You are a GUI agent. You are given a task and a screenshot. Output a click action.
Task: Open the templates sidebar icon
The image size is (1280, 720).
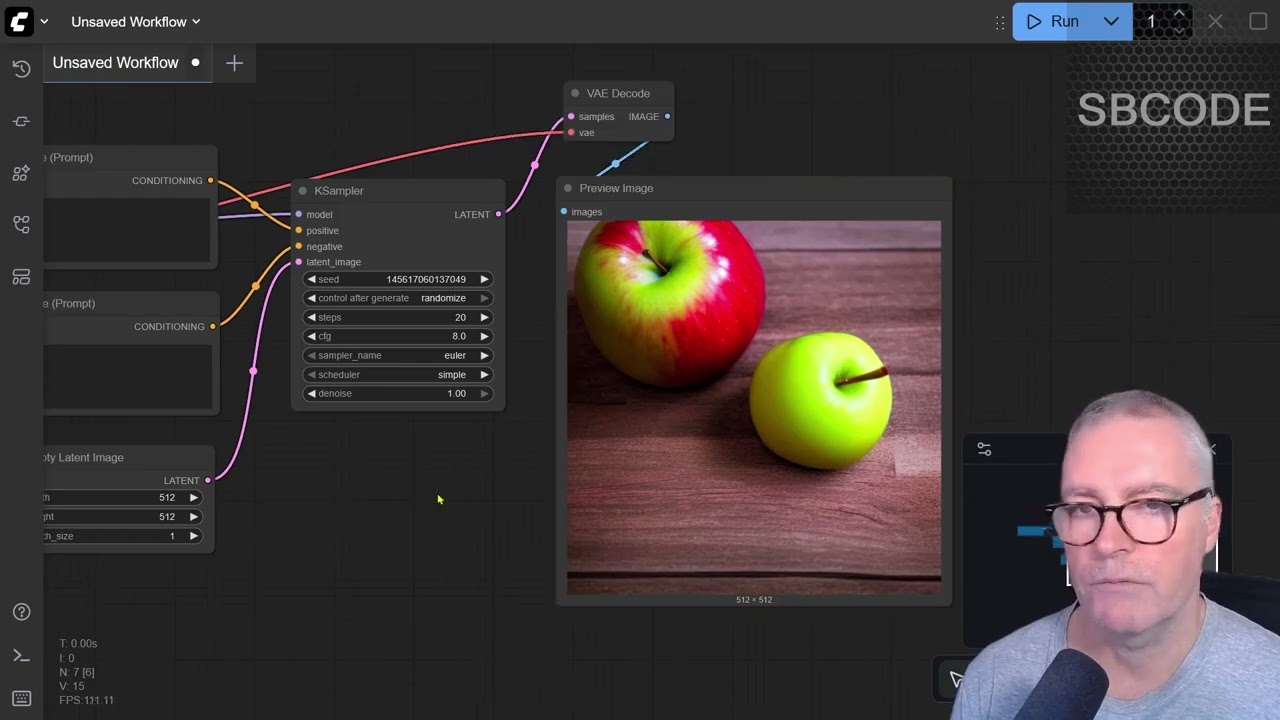(x=21, y=277)
